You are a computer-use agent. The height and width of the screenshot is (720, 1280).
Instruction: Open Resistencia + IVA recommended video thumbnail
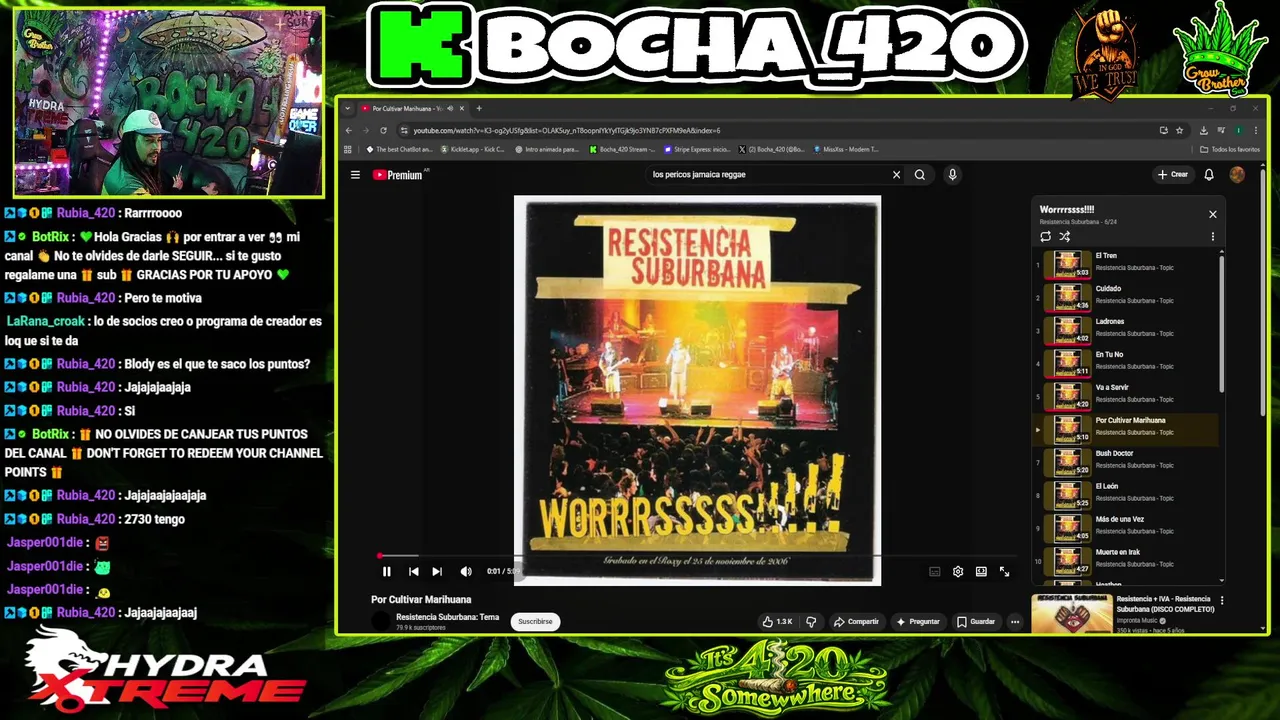tap(1072, 614)
